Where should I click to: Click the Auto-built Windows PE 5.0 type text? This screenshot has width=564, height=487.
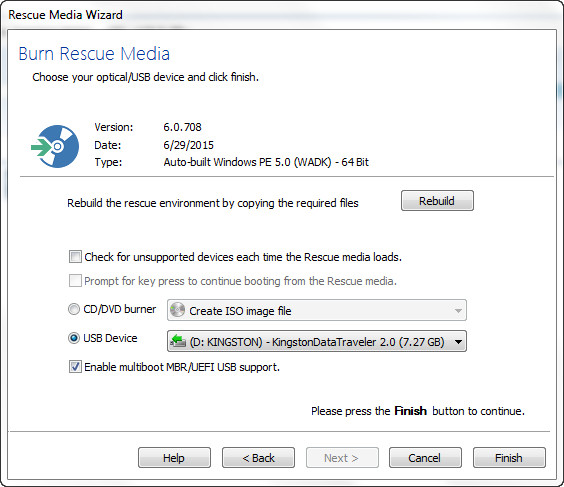[266, 162]
